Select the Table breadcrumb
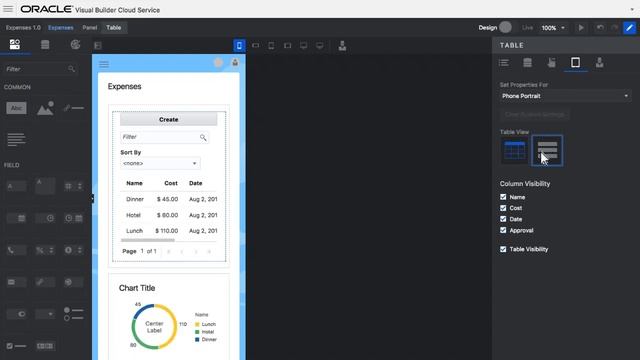Image resolution: width=640 pixels, height=360 pixels. point(114,28)
